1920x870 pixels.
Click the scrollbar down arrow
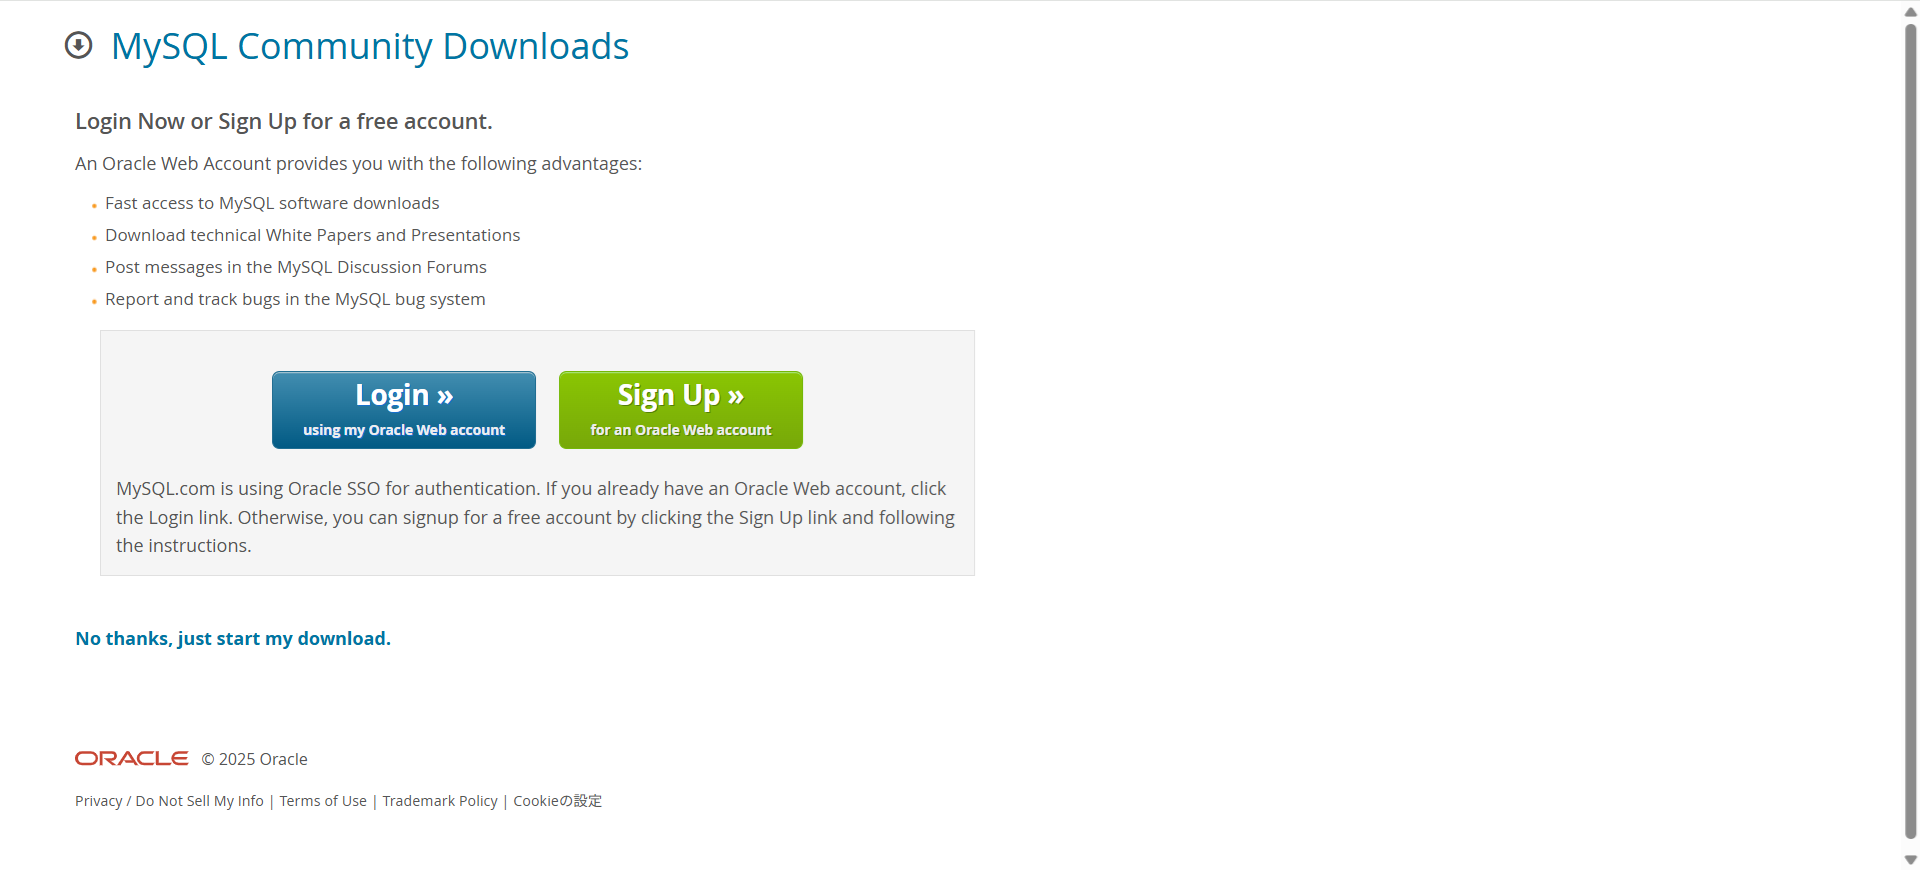pyautogui.click(x=1911, y=860)
